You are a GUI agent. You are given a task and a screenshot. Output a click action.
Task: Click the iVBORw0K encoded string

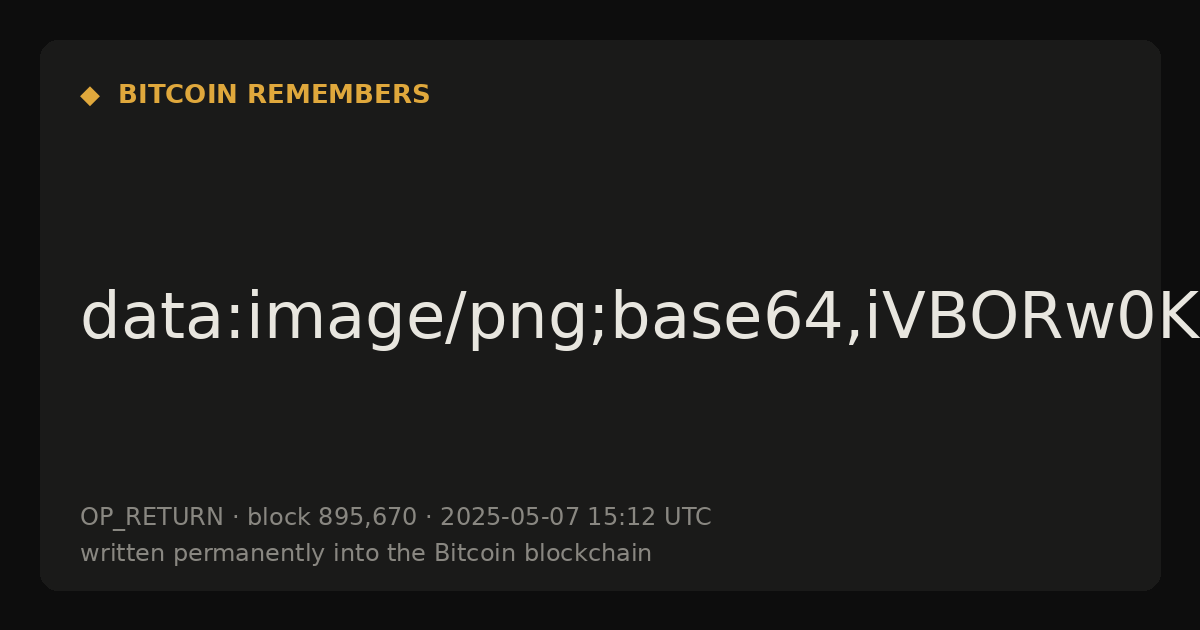(1032, 318)
